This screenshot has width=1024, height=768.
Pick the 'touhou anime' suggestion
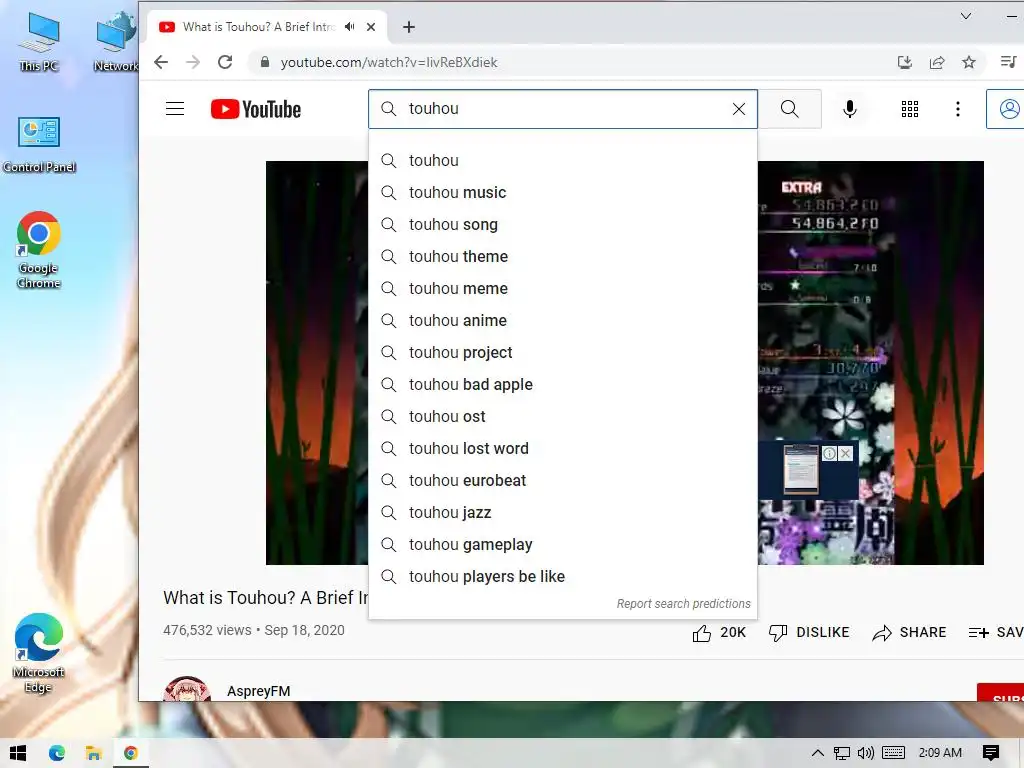pos(563,320)
